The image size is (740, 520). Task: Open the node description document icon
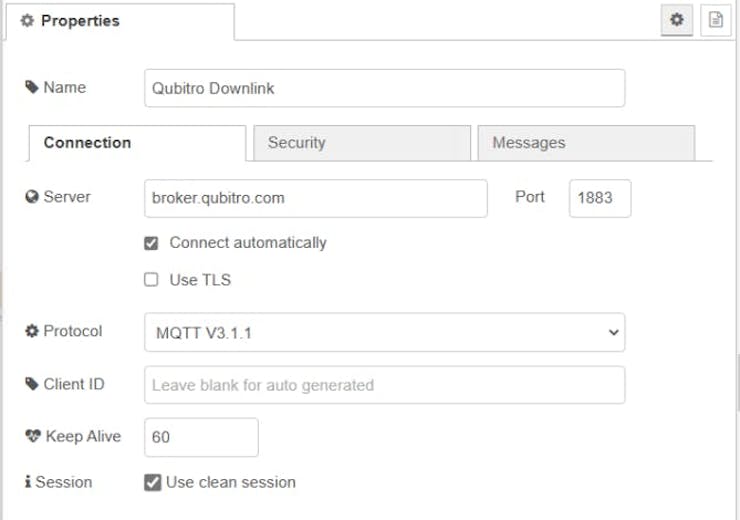(715, 20)
